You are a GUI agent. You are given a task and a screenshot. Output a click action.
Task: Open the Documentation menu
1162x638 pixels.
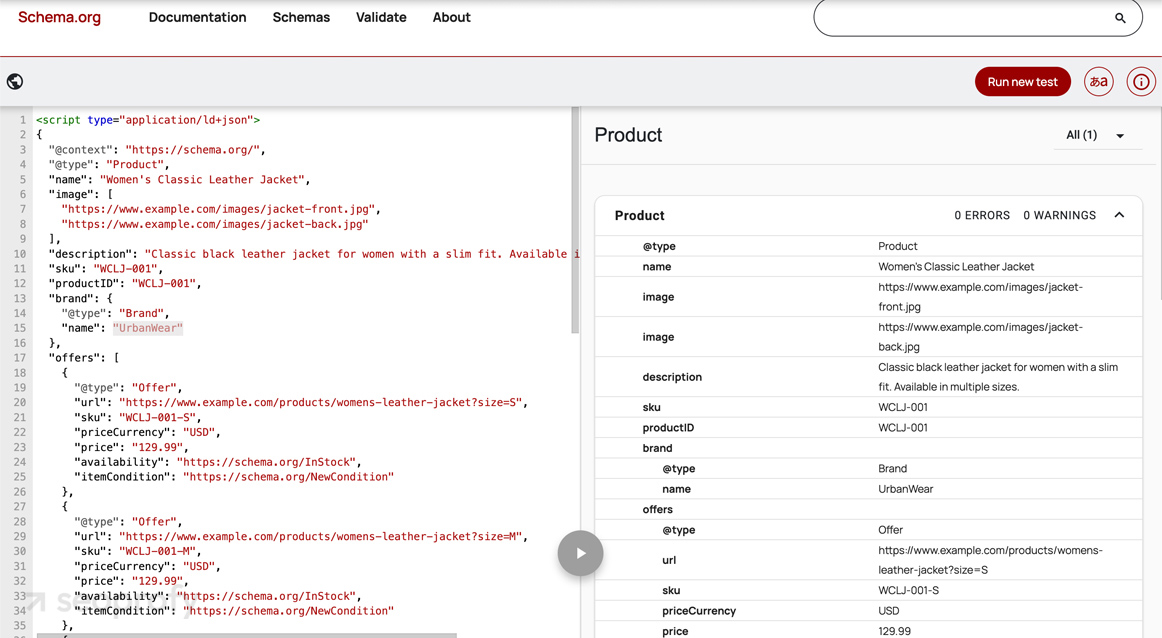pos(197,17)
